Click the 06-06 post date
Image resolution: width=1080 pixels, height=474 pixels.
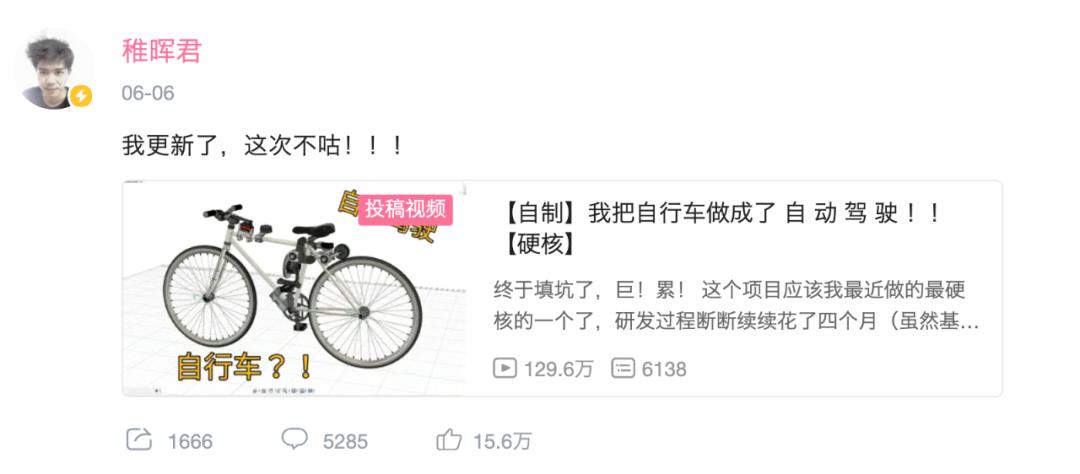tap(148, 93)
